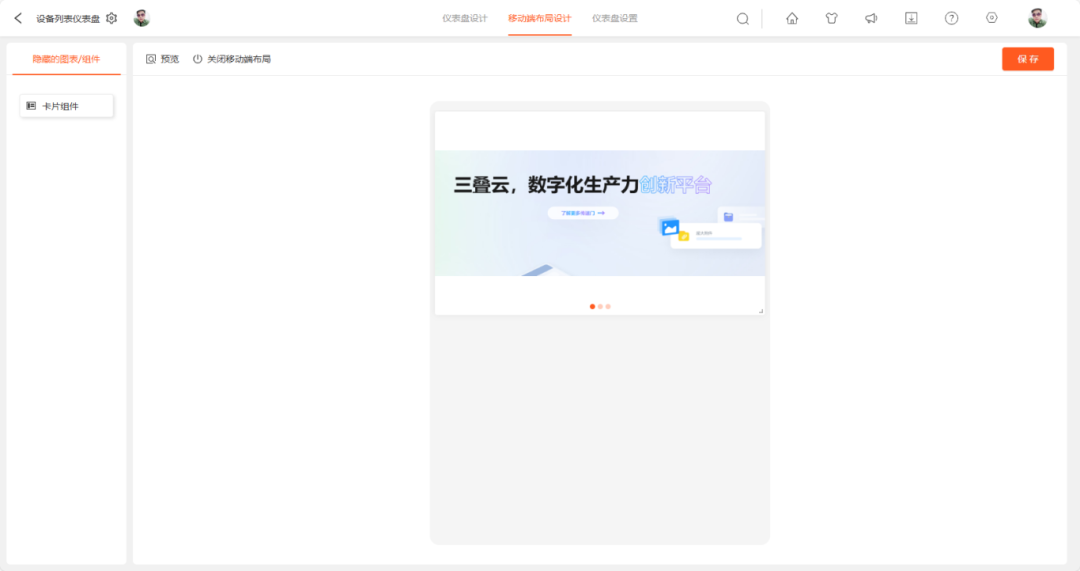Click the 预览 button
The width and height of the screenshot is (1080, 571).
pyautogui.click(x=163, y=59)
